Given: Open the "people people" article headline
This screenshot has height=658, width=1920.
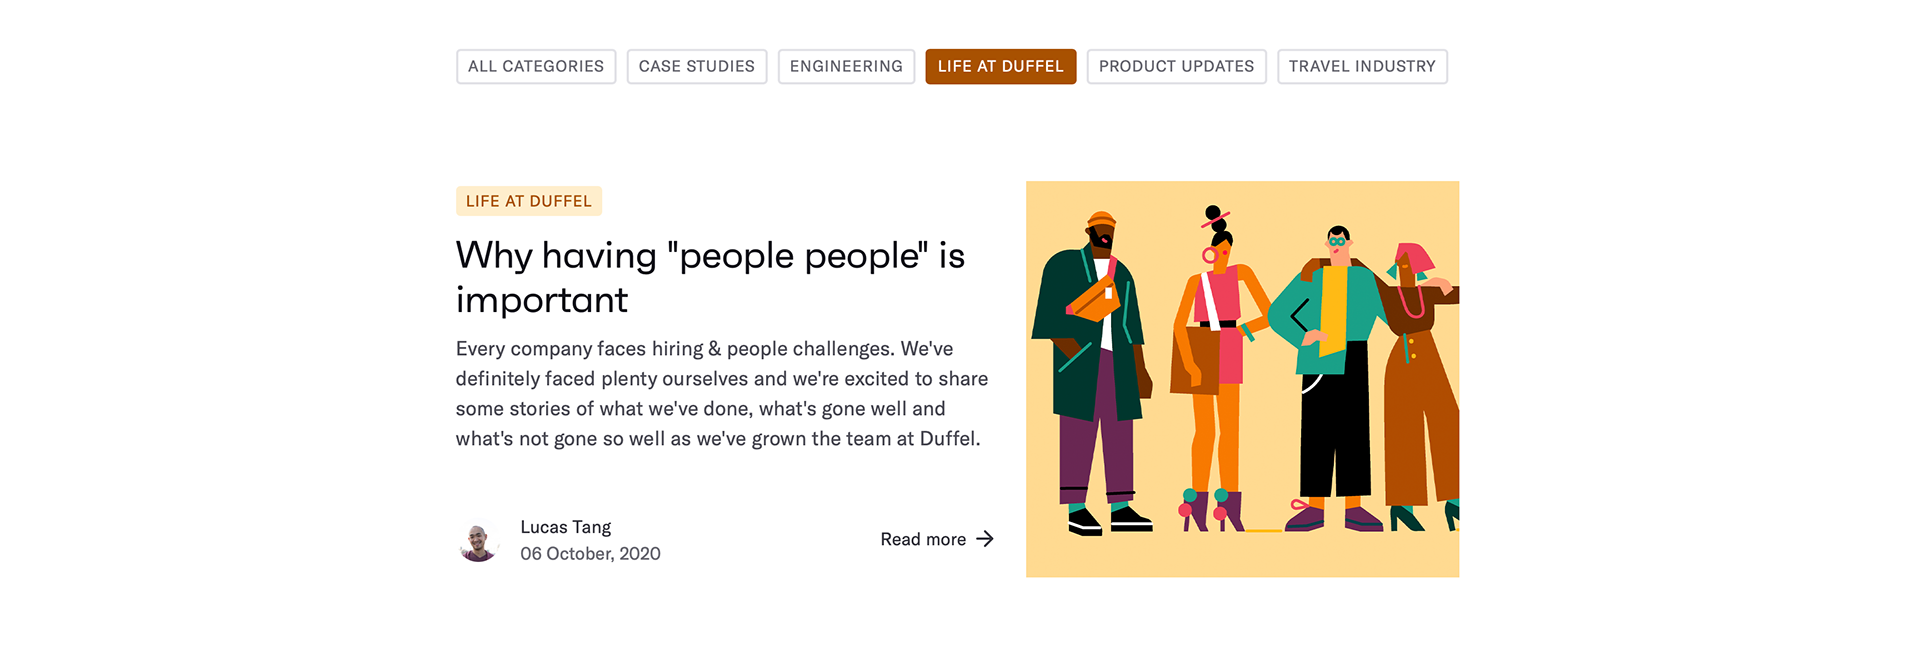Looking at the screenshot, I should coord(710,277).
